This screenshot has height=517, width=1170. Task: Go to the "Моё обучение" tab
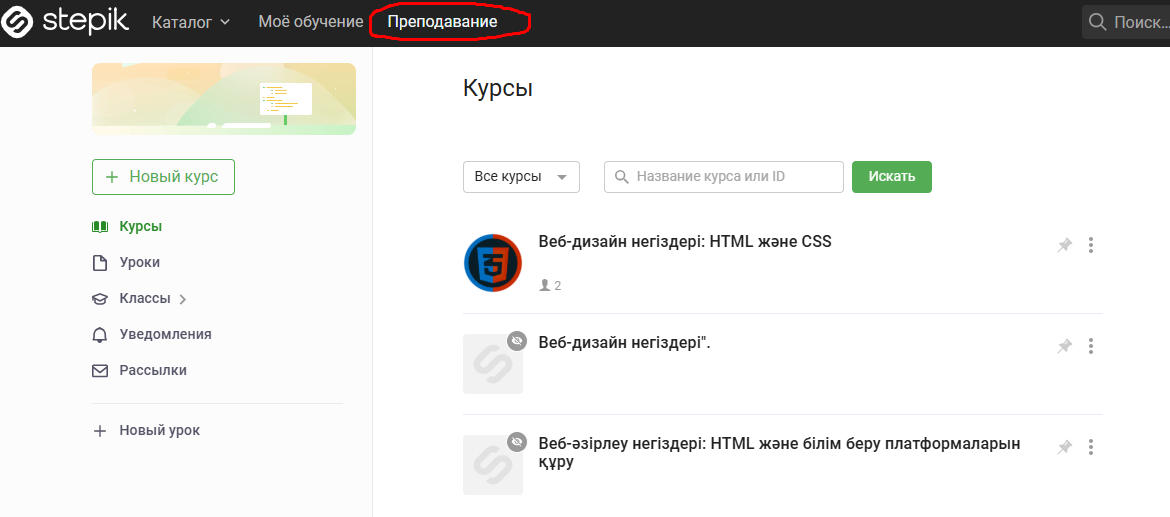click(x=310, y=22)
